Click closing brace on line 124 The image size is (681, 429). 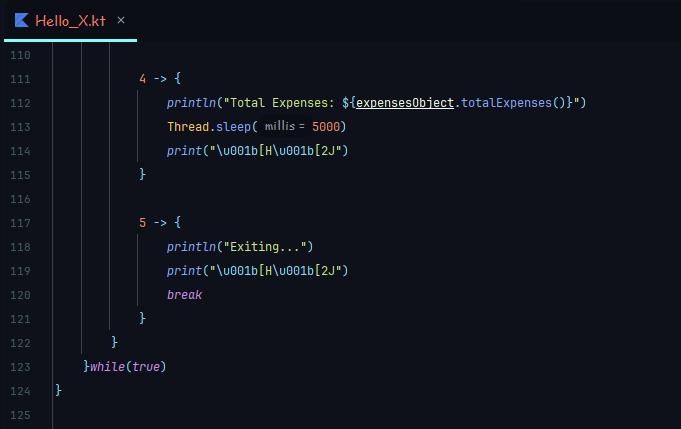(x=59, y=390)
